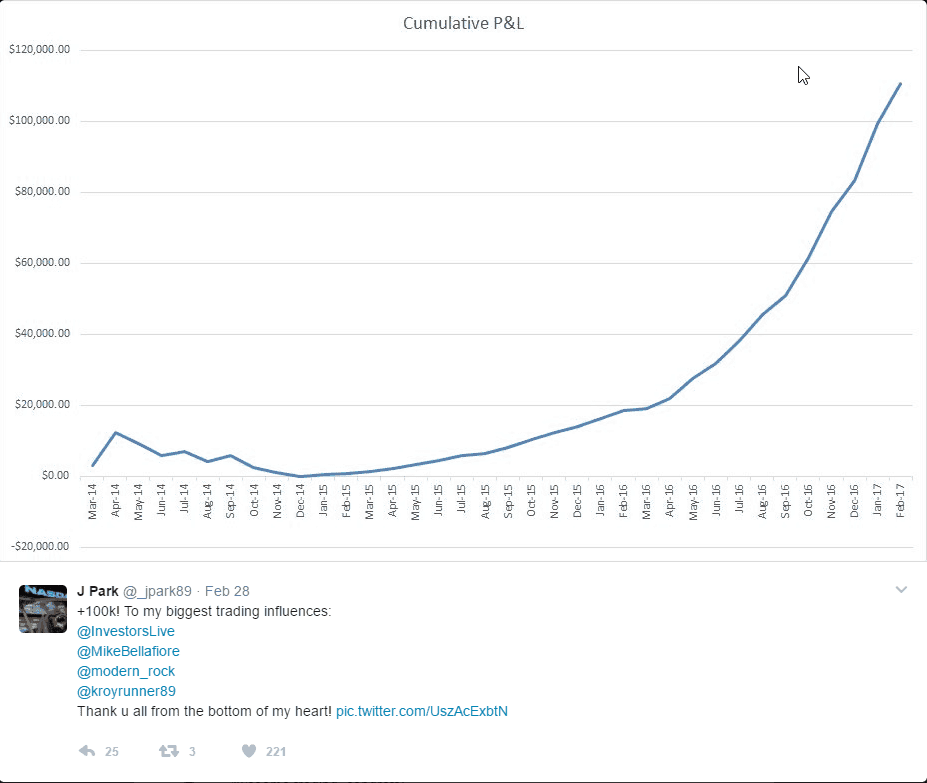This screenshot has height=783, width=927.
Task: Click the @_jpark89 handle
Action: 157,591
